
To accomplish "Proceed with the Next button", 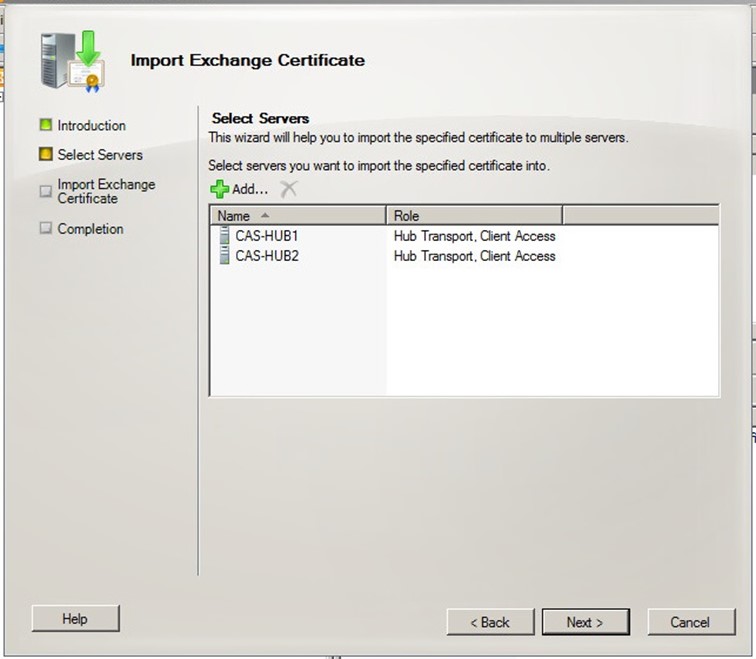I will point(585,622).
